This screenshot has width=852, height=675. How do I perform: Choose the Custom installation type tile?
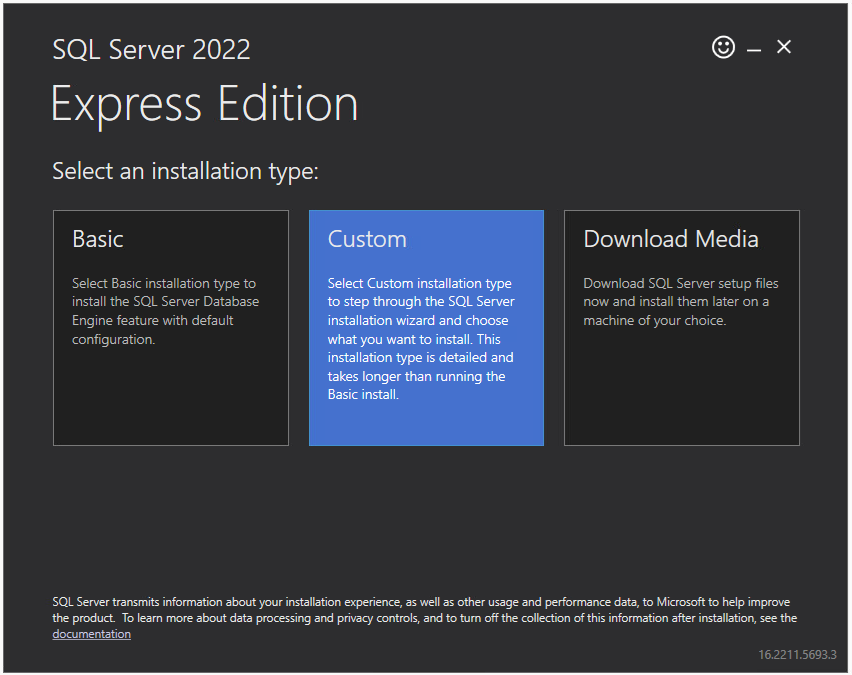click(x=426, y=327)
